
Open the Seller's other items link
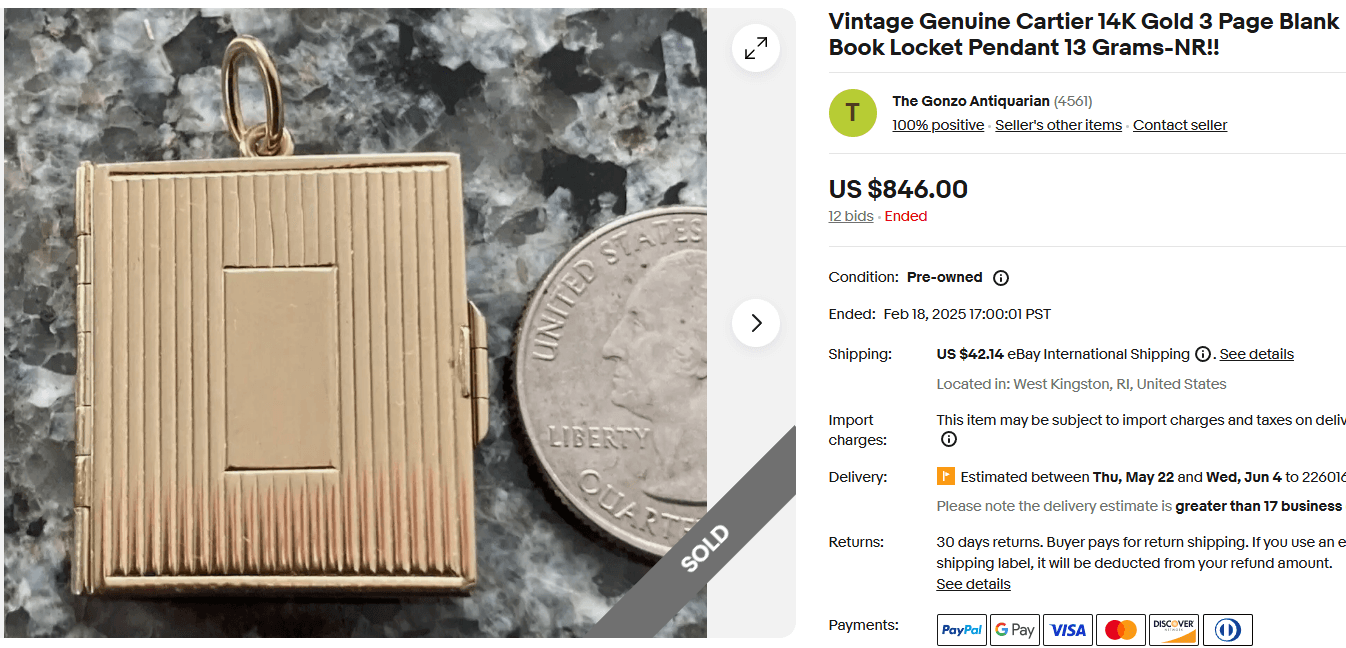pos(1058,124)
